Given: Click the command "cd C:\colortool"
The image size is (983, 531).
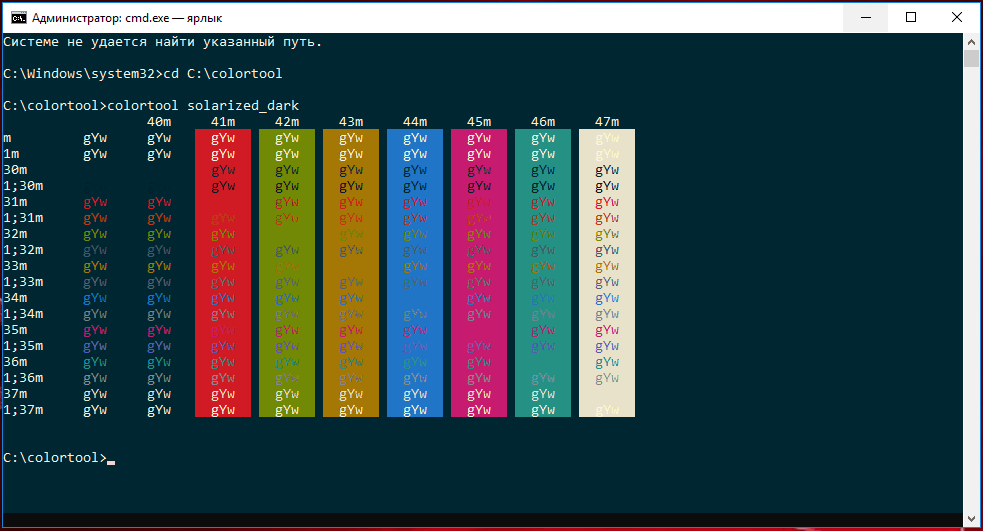Looking at the screenshot, I should pos(223,74).
